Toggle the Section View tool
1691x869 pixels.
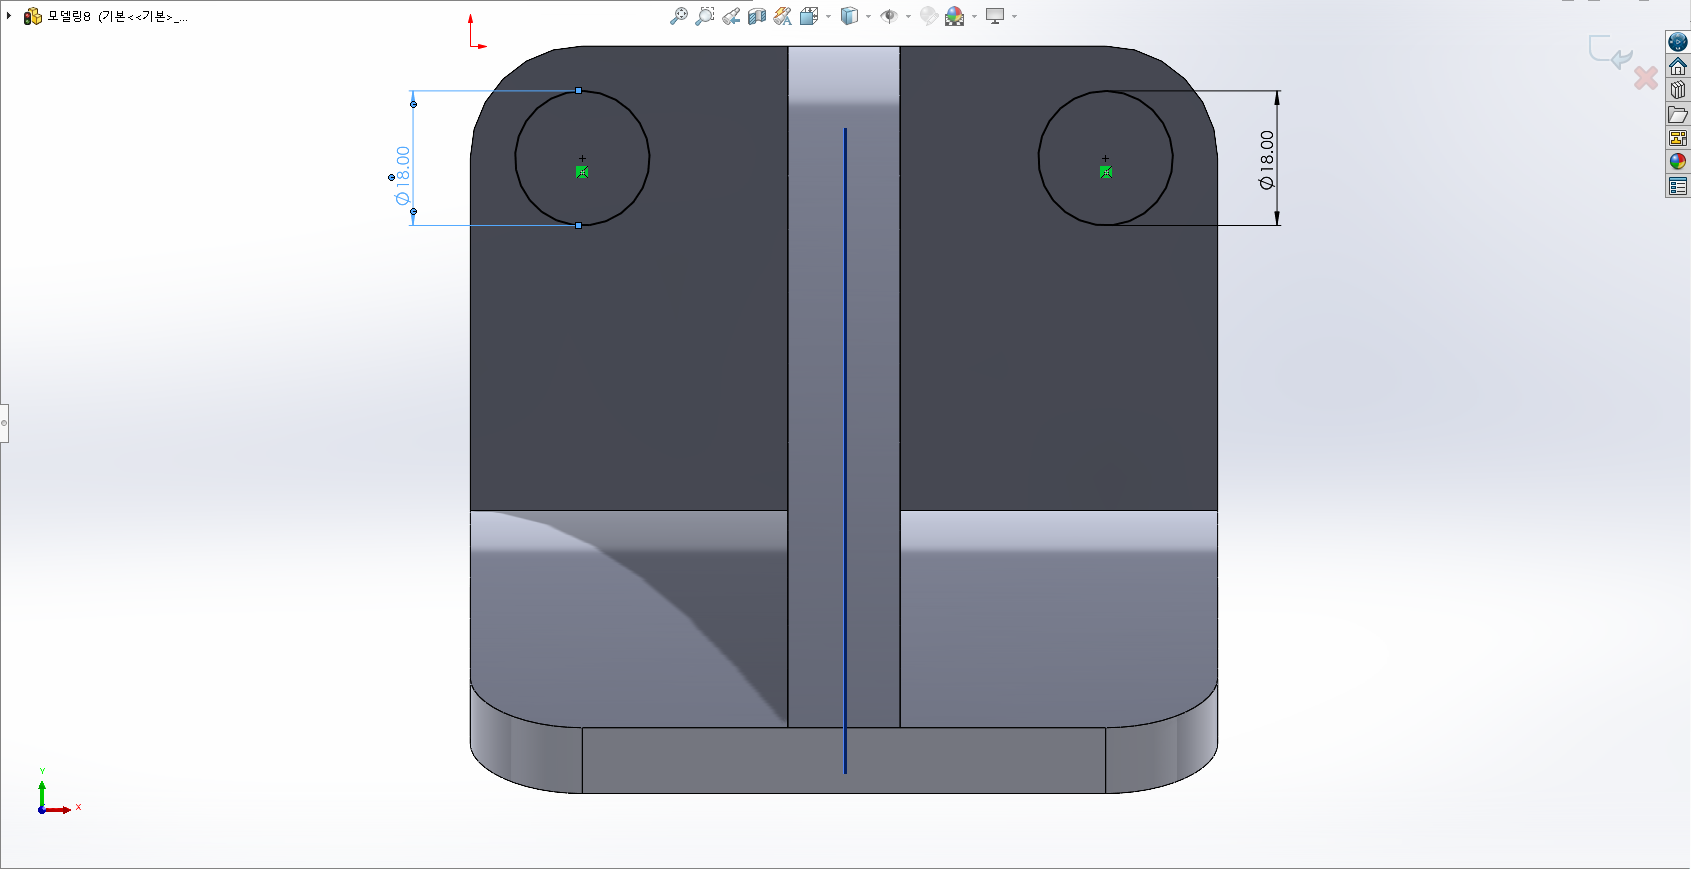pyautogui.click(x=757, y=16)
